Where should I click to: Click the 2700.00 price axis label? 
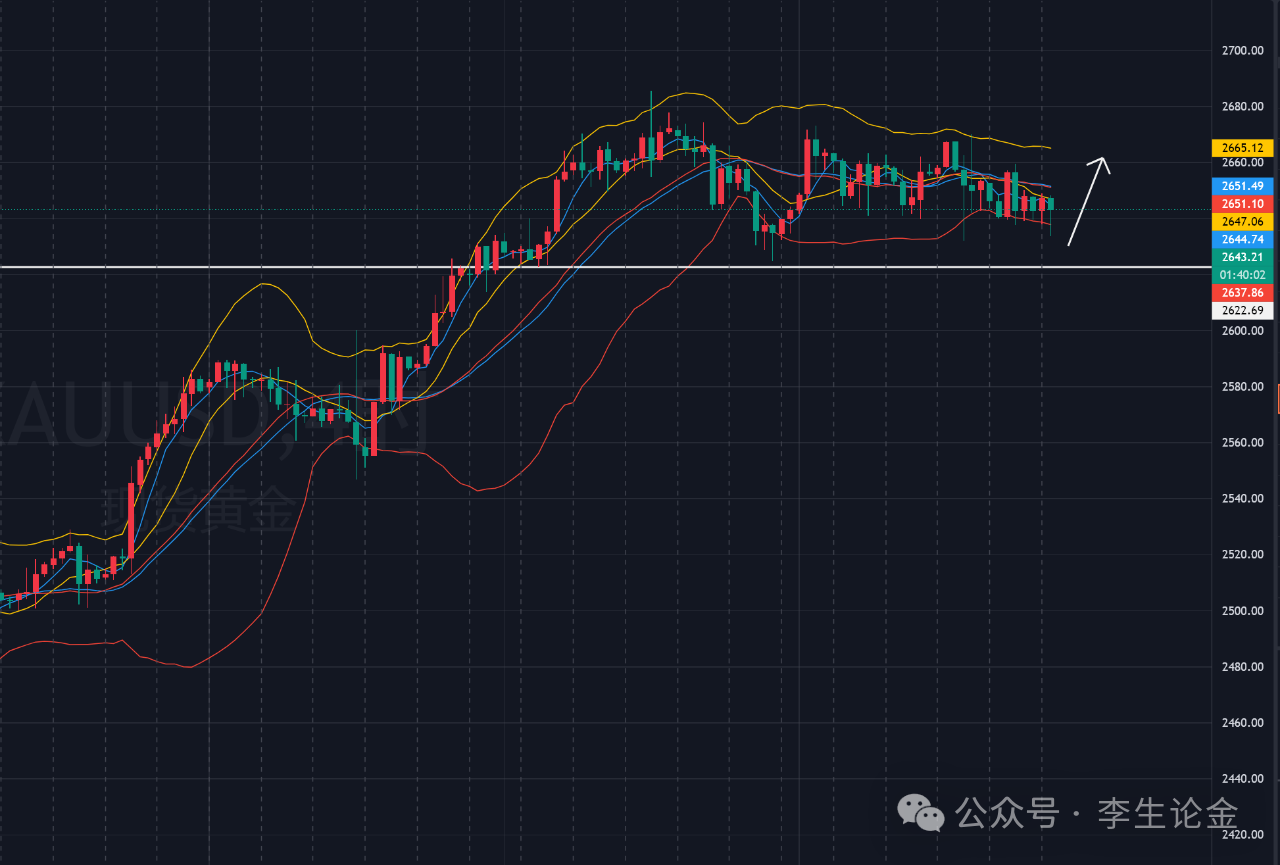pos(1242,50)
